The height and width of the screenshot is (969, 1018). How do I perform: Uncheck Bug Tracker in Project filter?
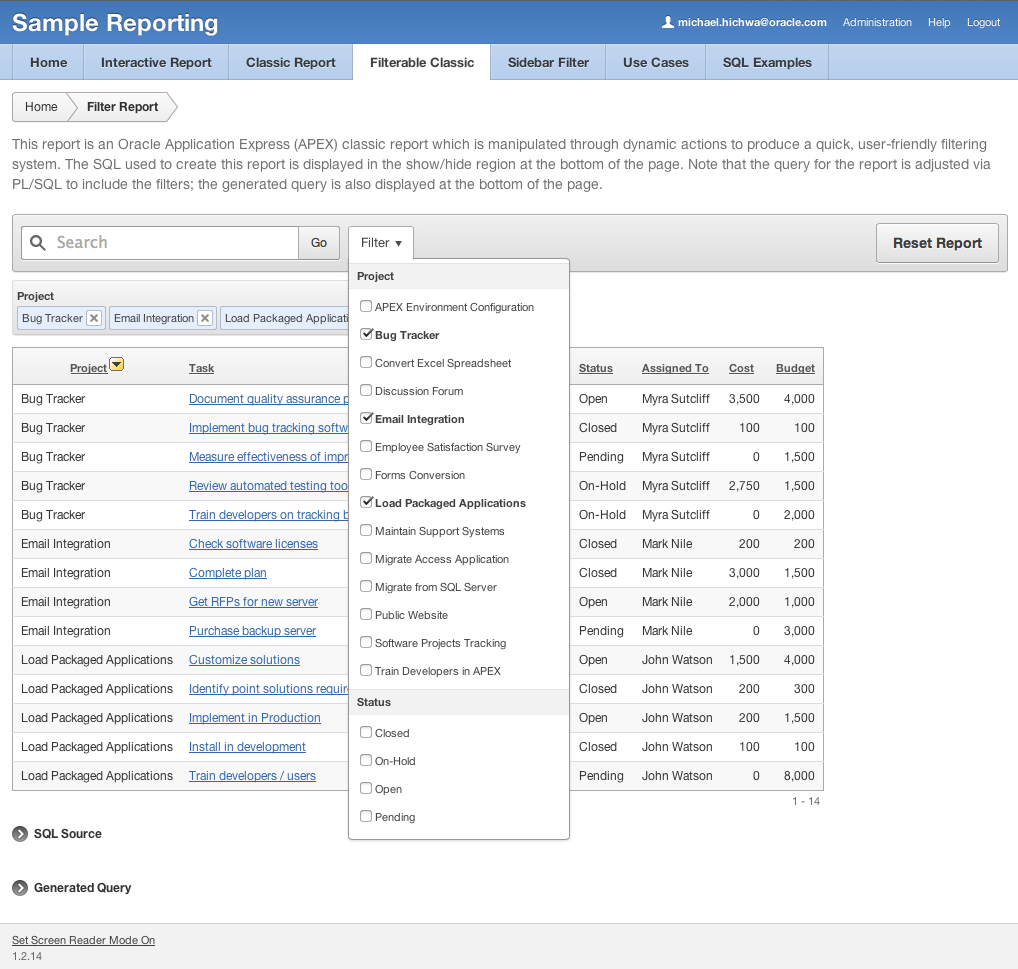click(366, 335)
